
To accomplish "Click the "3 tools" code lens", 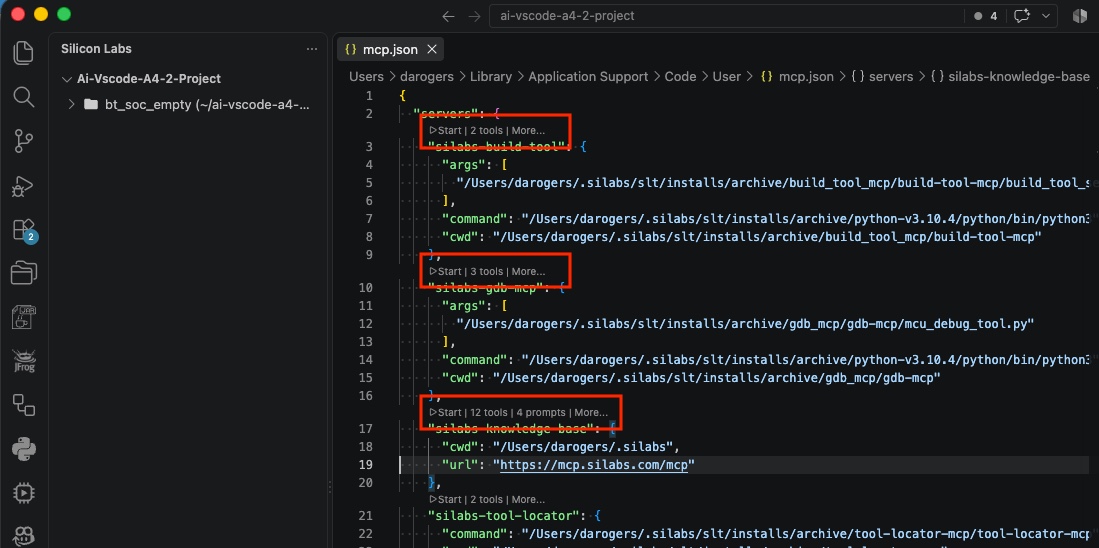I will click(x=486, y=271).
